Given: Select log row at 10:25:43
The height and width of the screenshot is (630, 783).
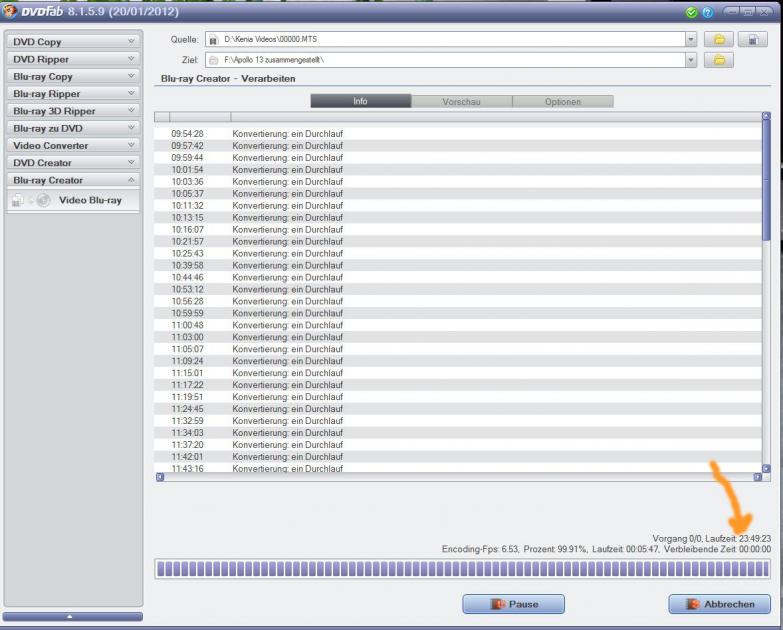Looking at the screenshot, I should pos(458,254).
